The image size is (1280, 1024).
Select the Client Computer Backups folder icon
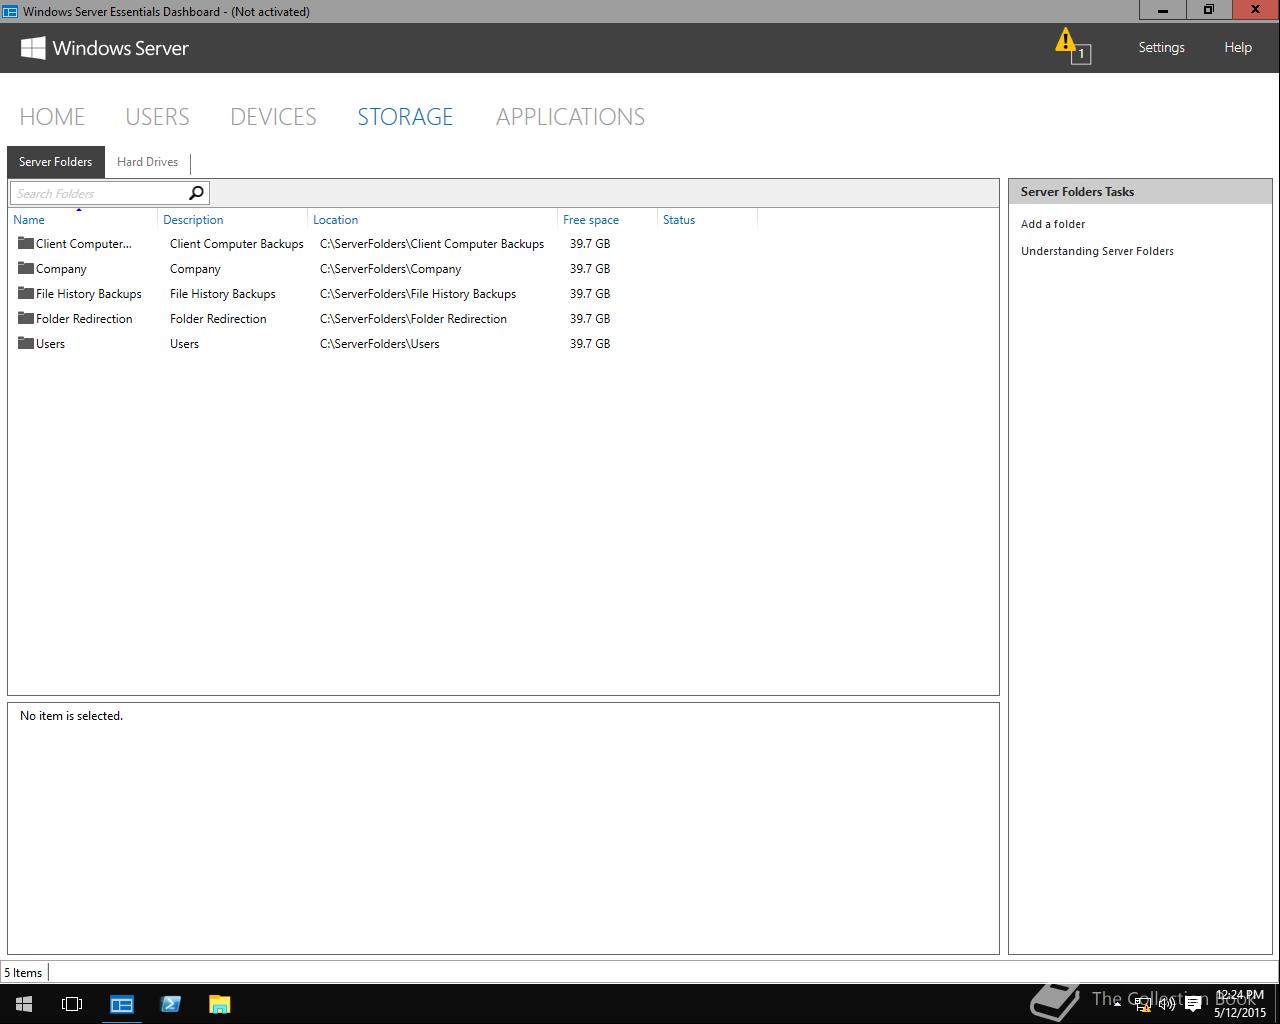[26, 243]
